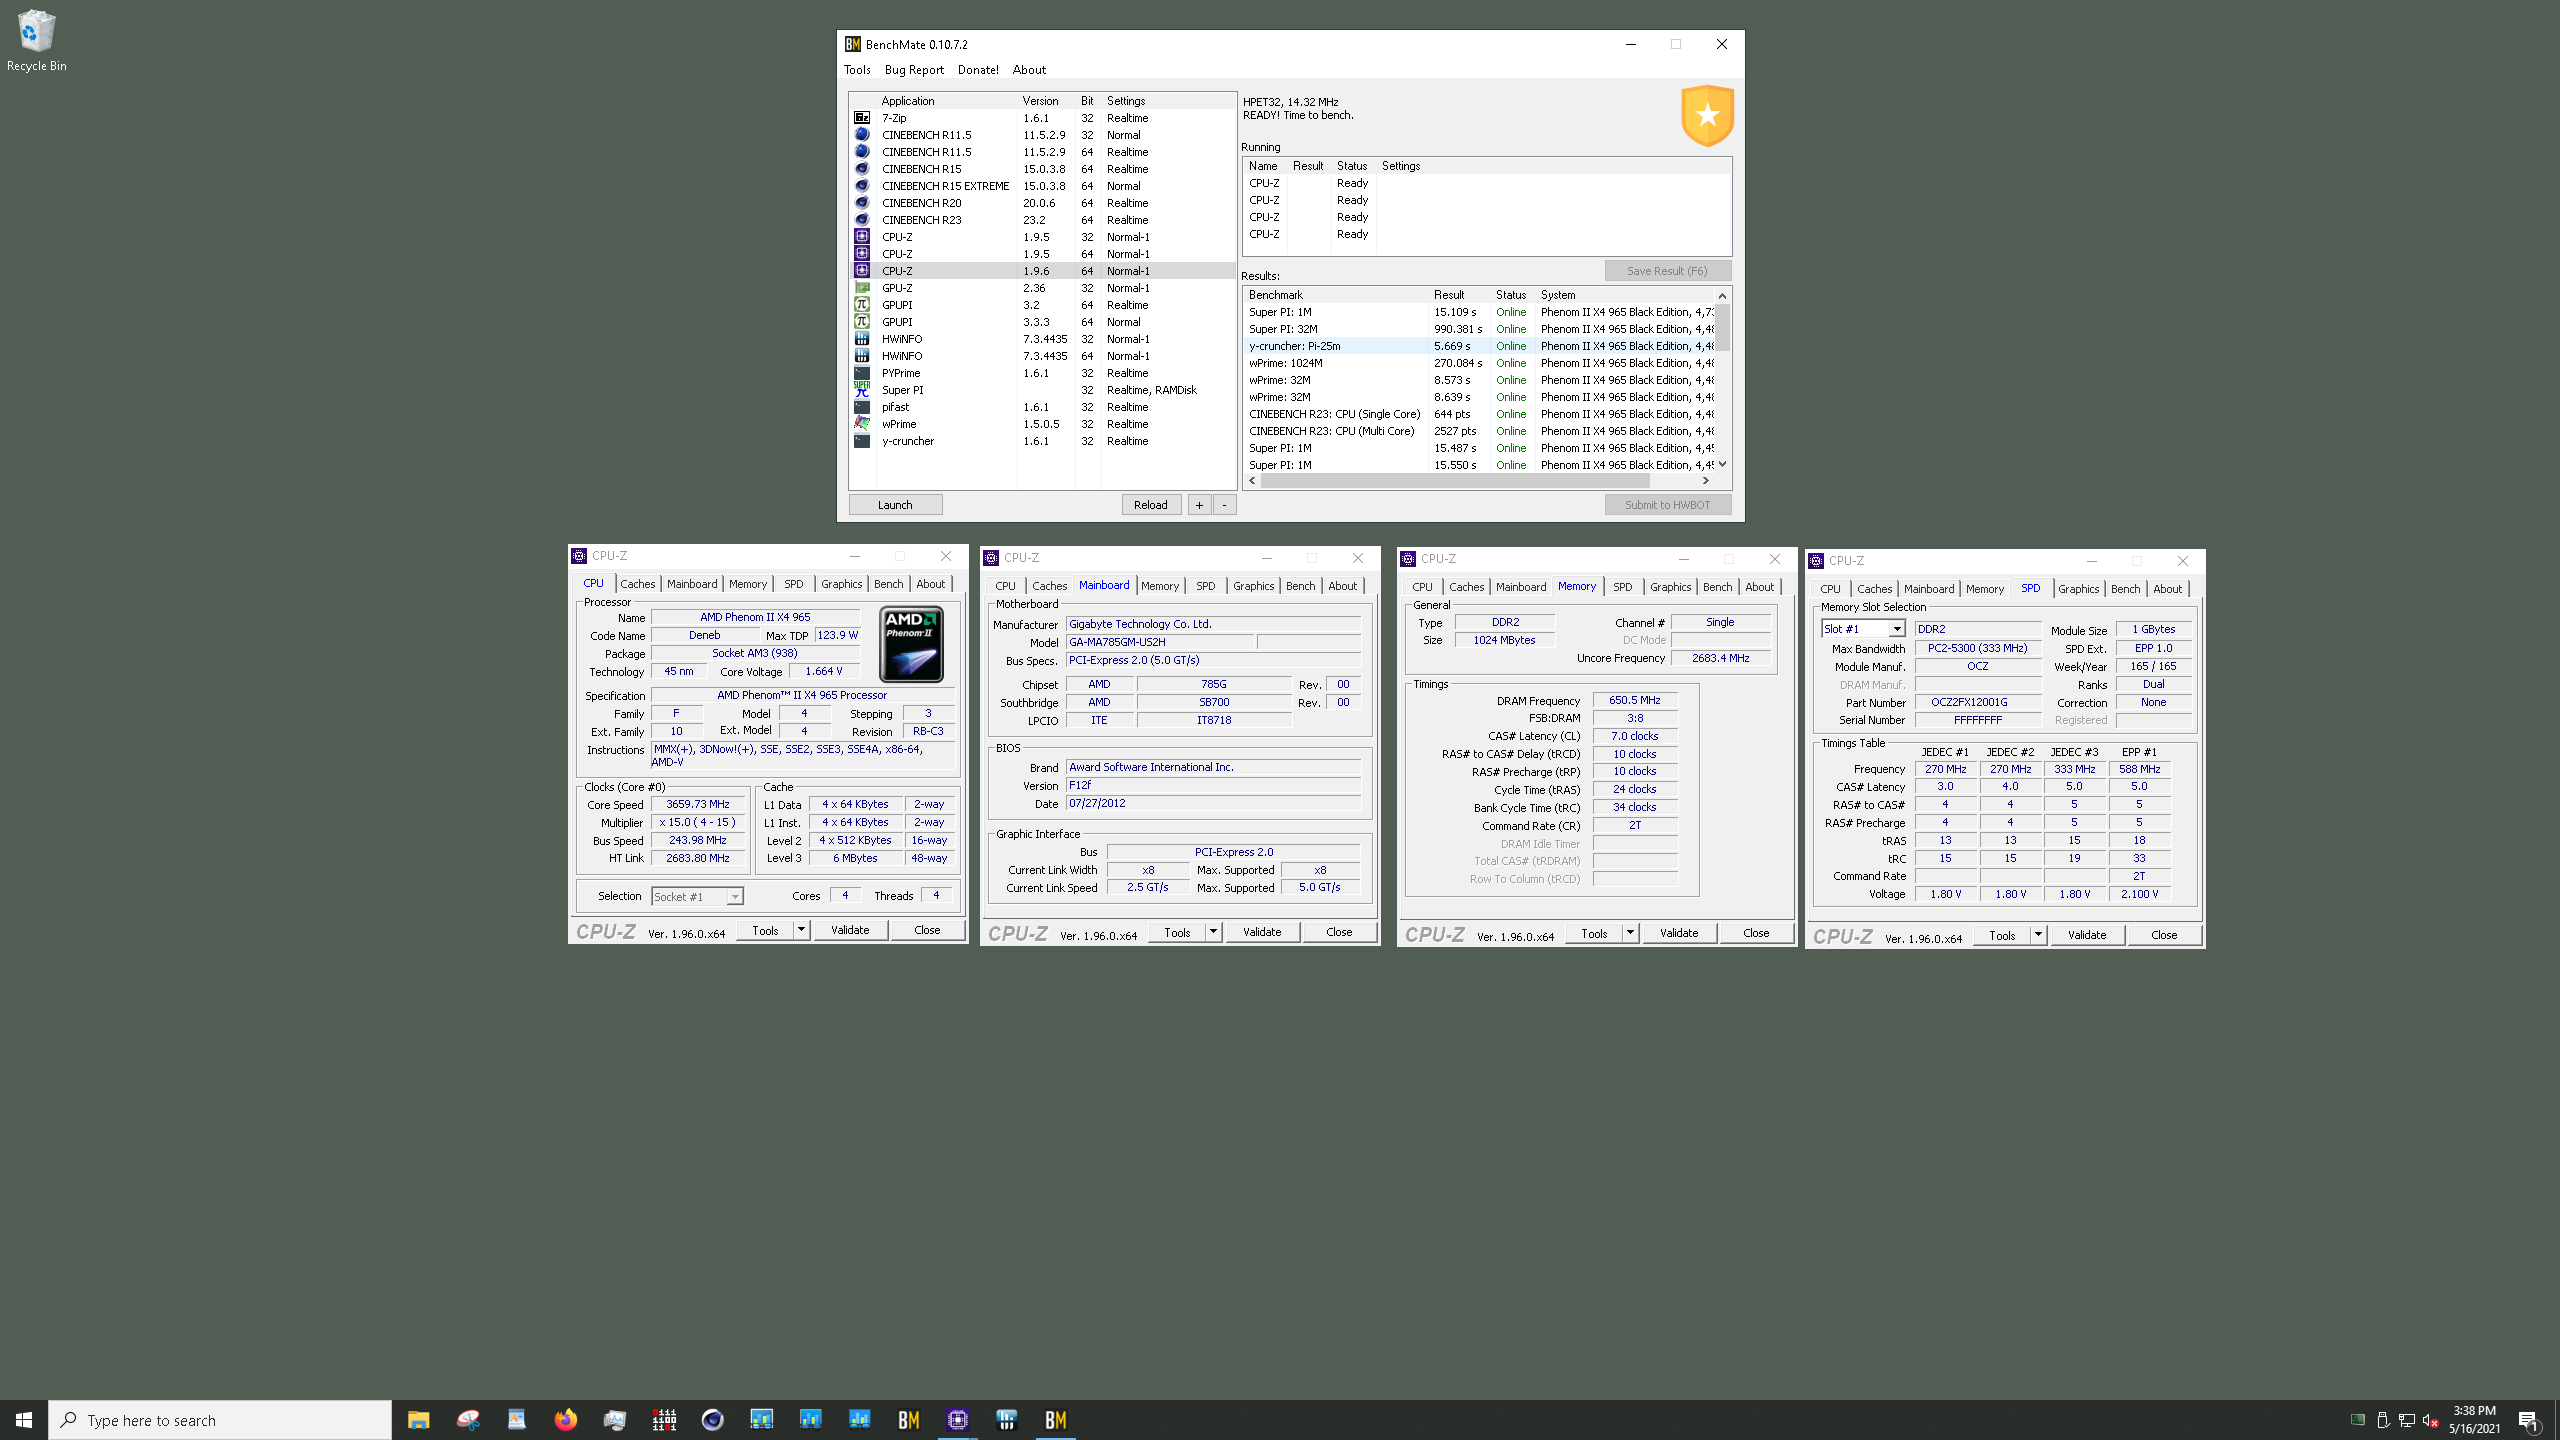Open the Windows Start menu
2560x1440 pixels.
[24, 1420]
